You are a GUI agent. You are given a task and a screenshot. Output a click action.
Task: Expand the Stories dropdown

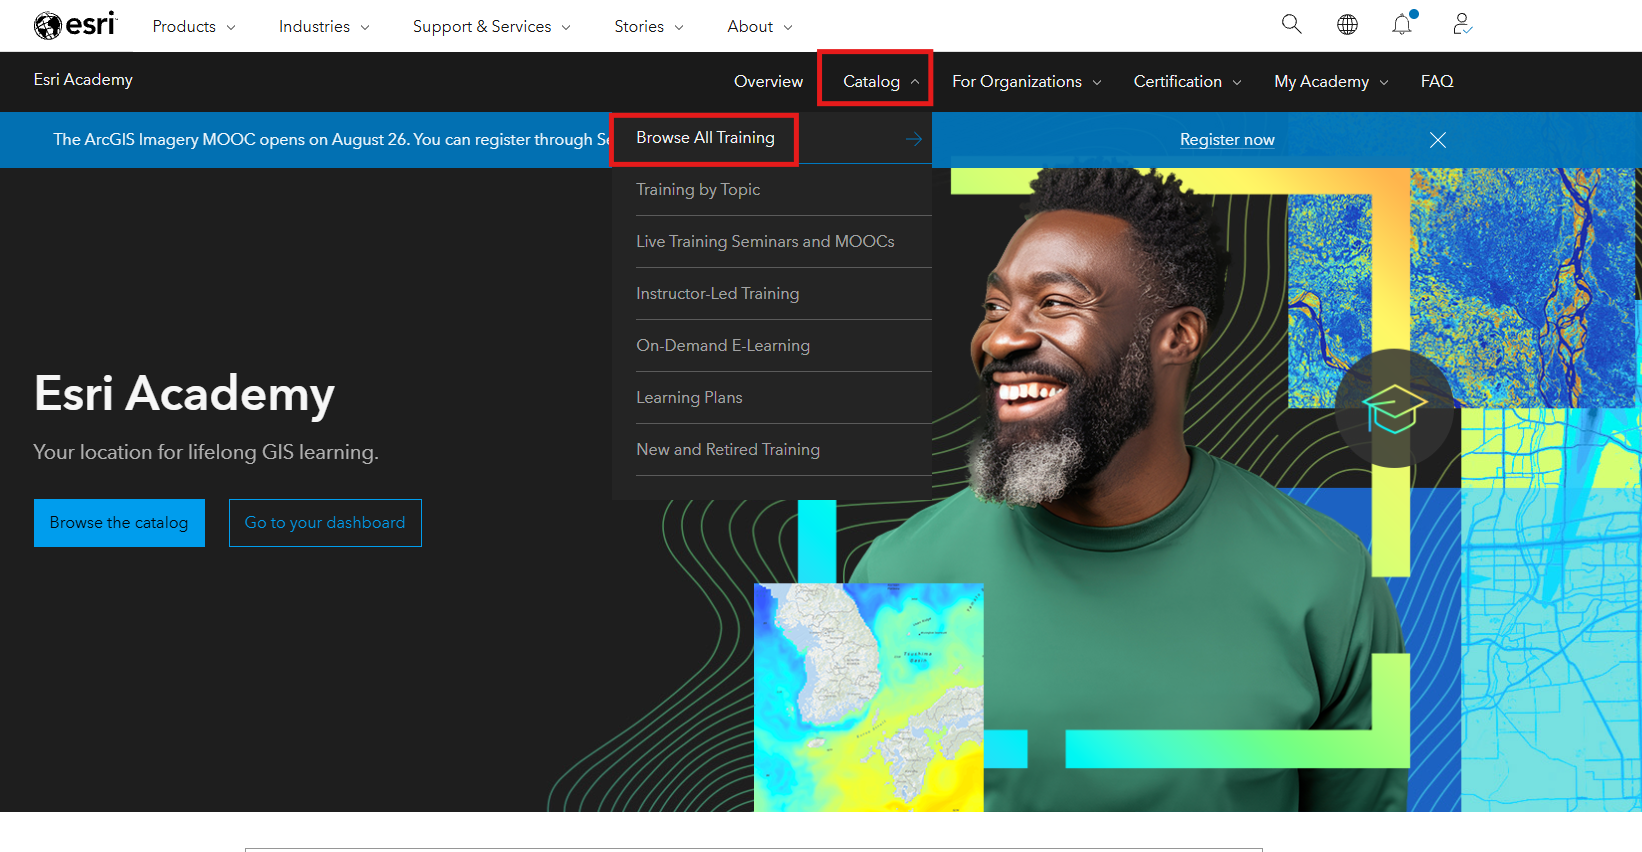[x=649, y=26]
